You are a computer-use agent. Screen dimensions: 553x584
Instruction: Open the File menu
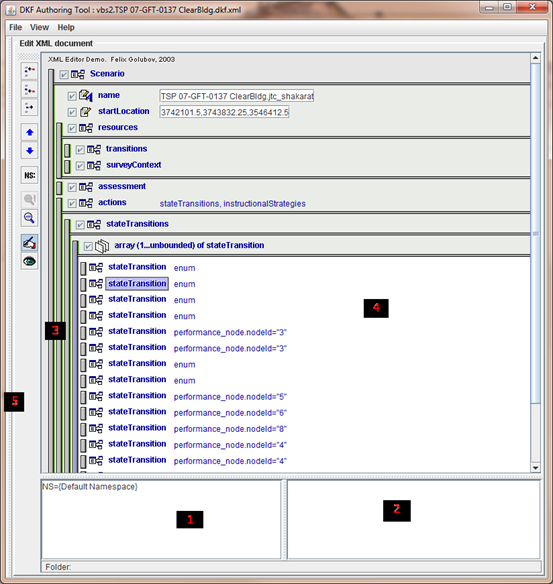[16, 28]
